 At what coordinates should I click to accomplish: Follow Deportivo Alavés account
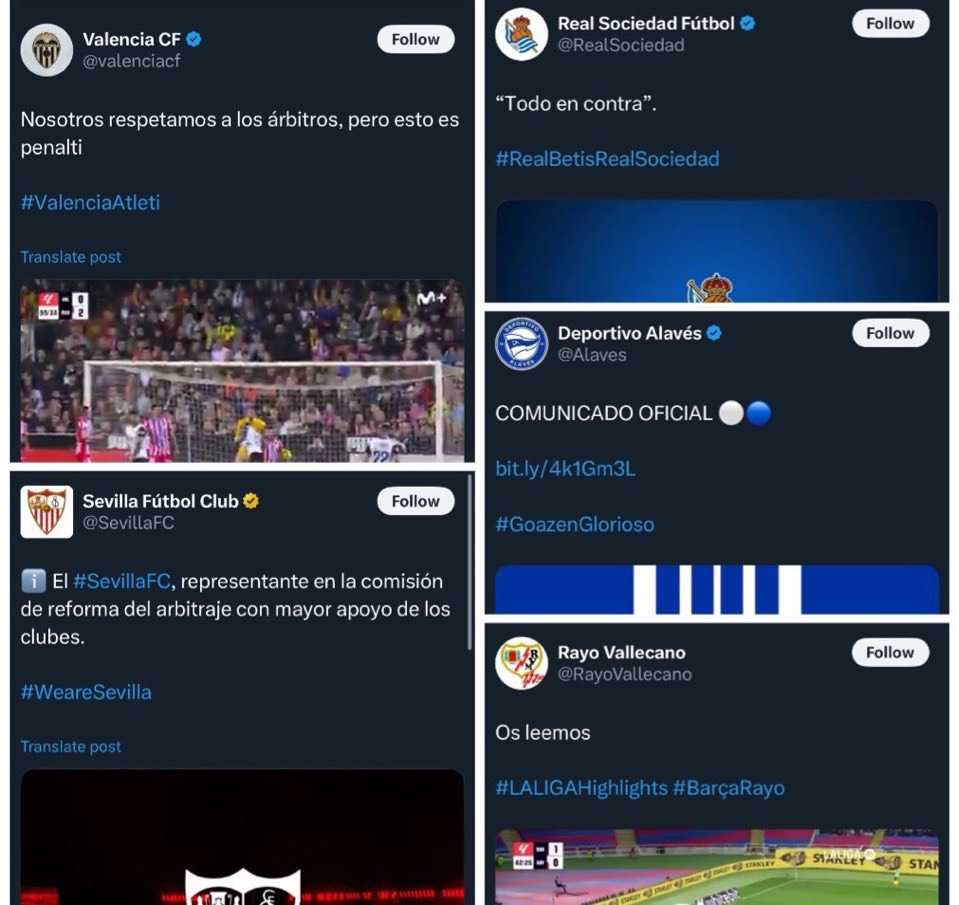coord(890,333)
